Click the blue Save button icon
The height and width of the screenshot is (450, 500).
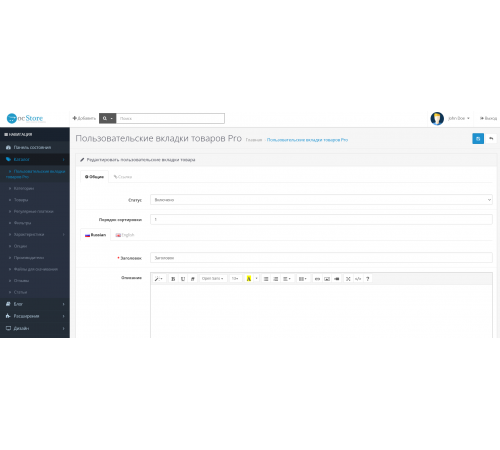pyautogui.click(x=478, y=138)
